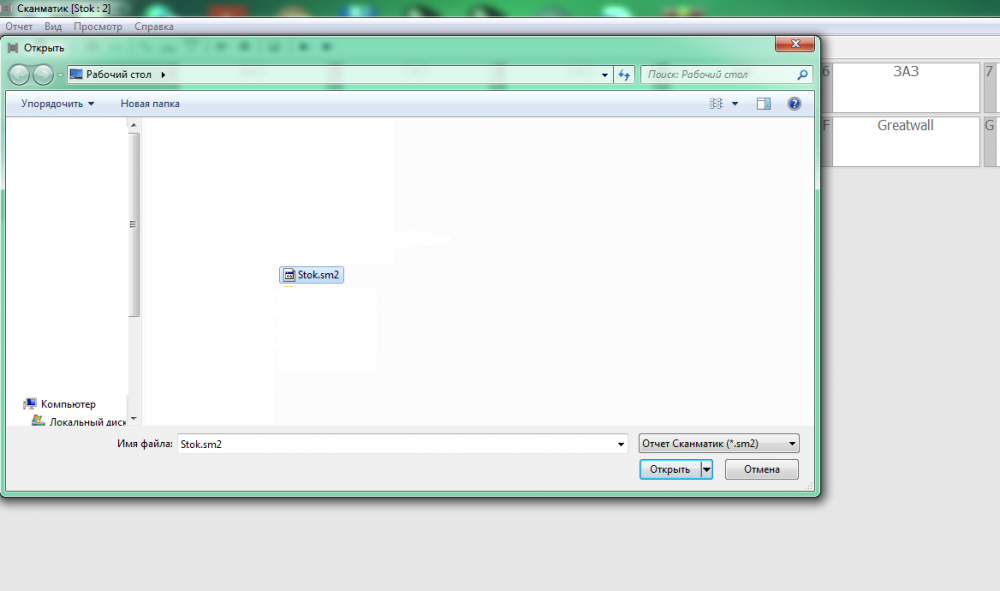
Task: Click the Back navigation arrow
Action: (x=19, y=75)
